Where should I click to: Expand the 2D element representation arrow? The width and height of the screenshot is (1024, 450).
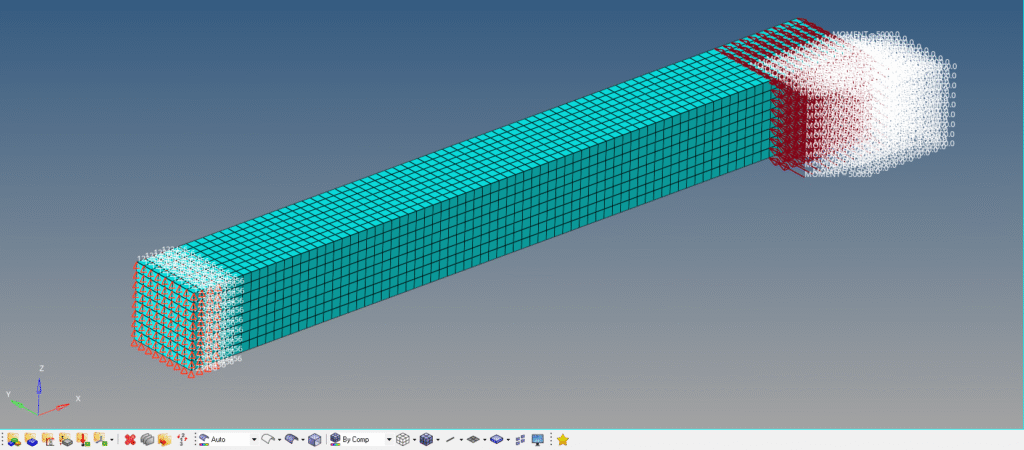tap(485, 440)
